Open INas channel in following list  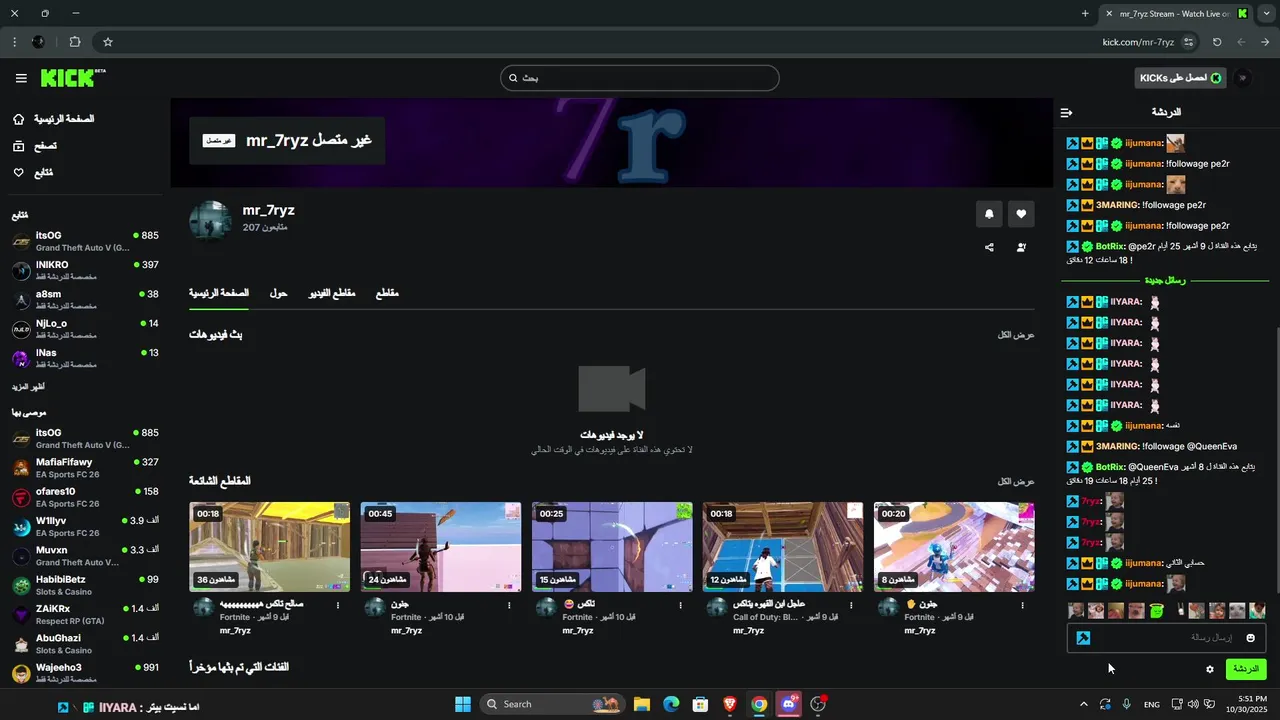tap(85, 357)
